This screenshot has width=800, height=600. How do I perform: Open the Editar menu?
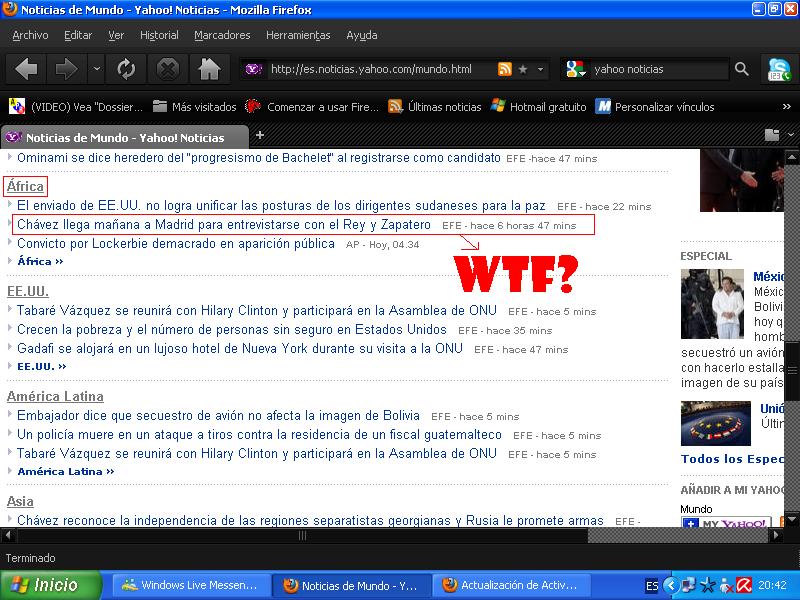(78, 35)
